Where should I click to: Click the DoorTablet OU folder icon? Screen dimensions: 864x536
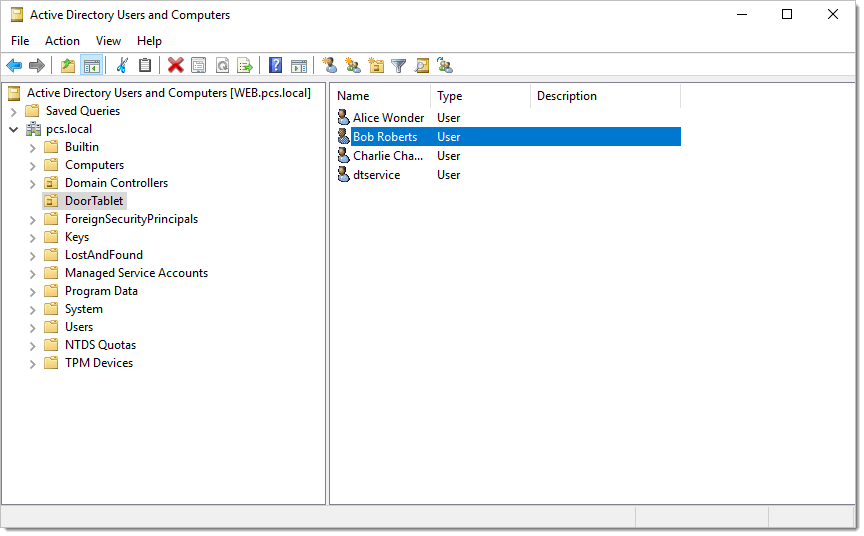tap(51, 201)
